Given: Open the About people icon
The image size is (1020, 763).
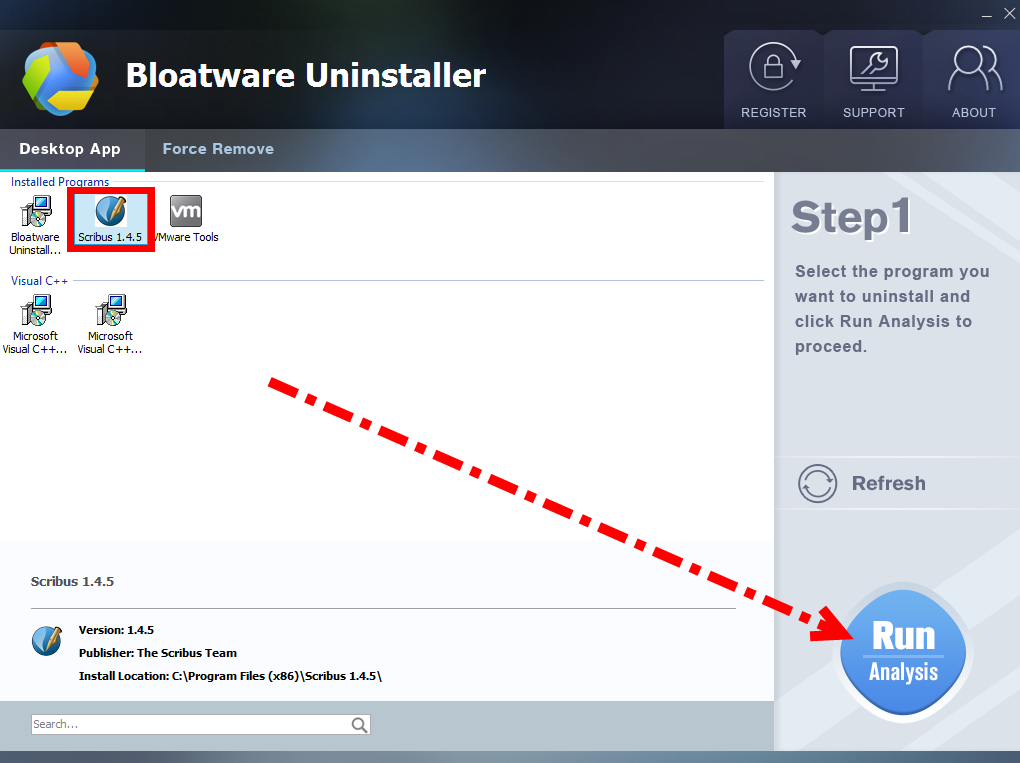Looking at the screenshot, I should [x=974, y=68].
